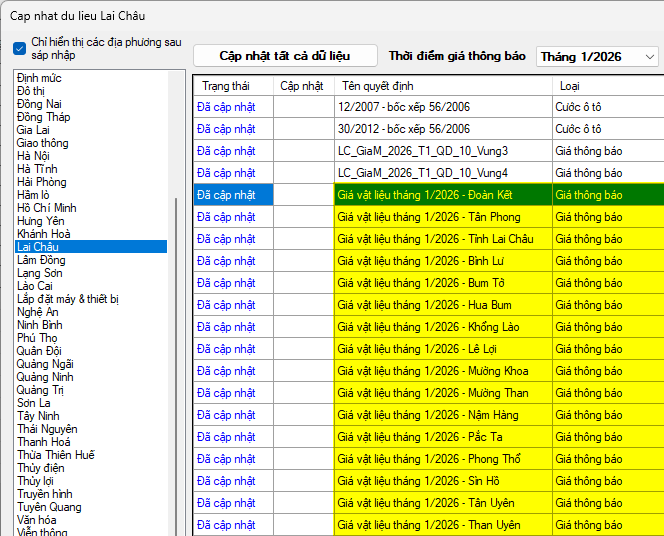This screenshot has height=536, width=664.
Task: Toggle checkbox to show only merged localities
Action: [20, 48]
